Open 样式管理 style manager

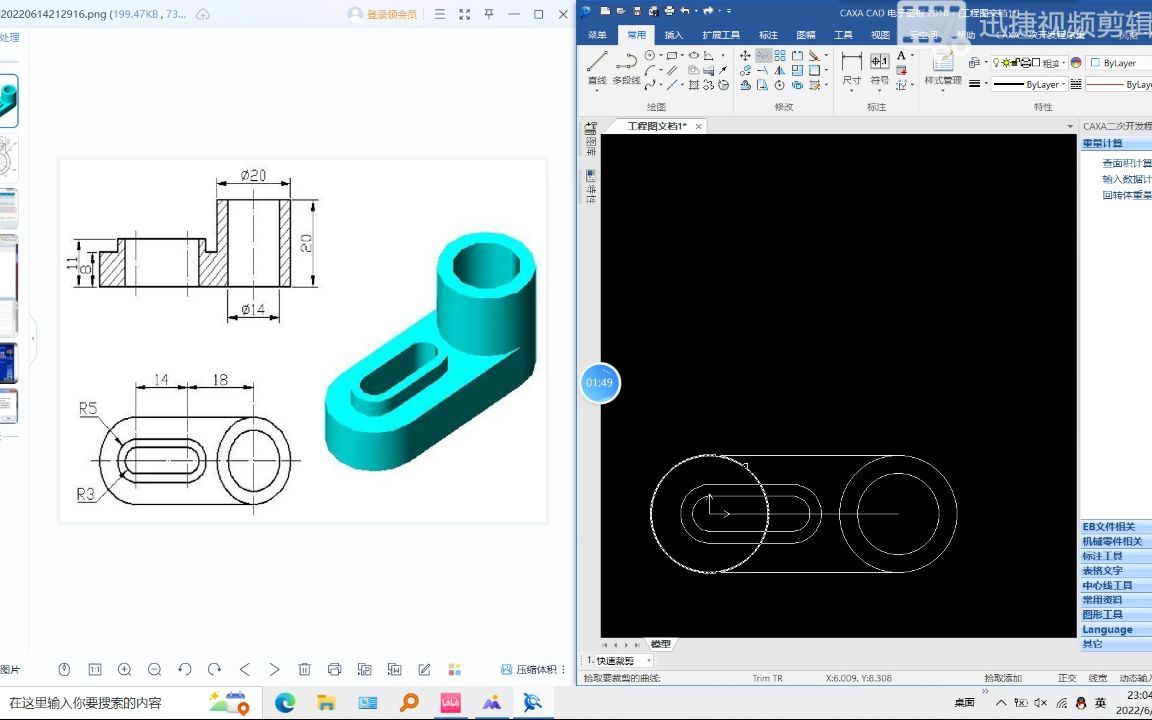[x=943, y=68]
